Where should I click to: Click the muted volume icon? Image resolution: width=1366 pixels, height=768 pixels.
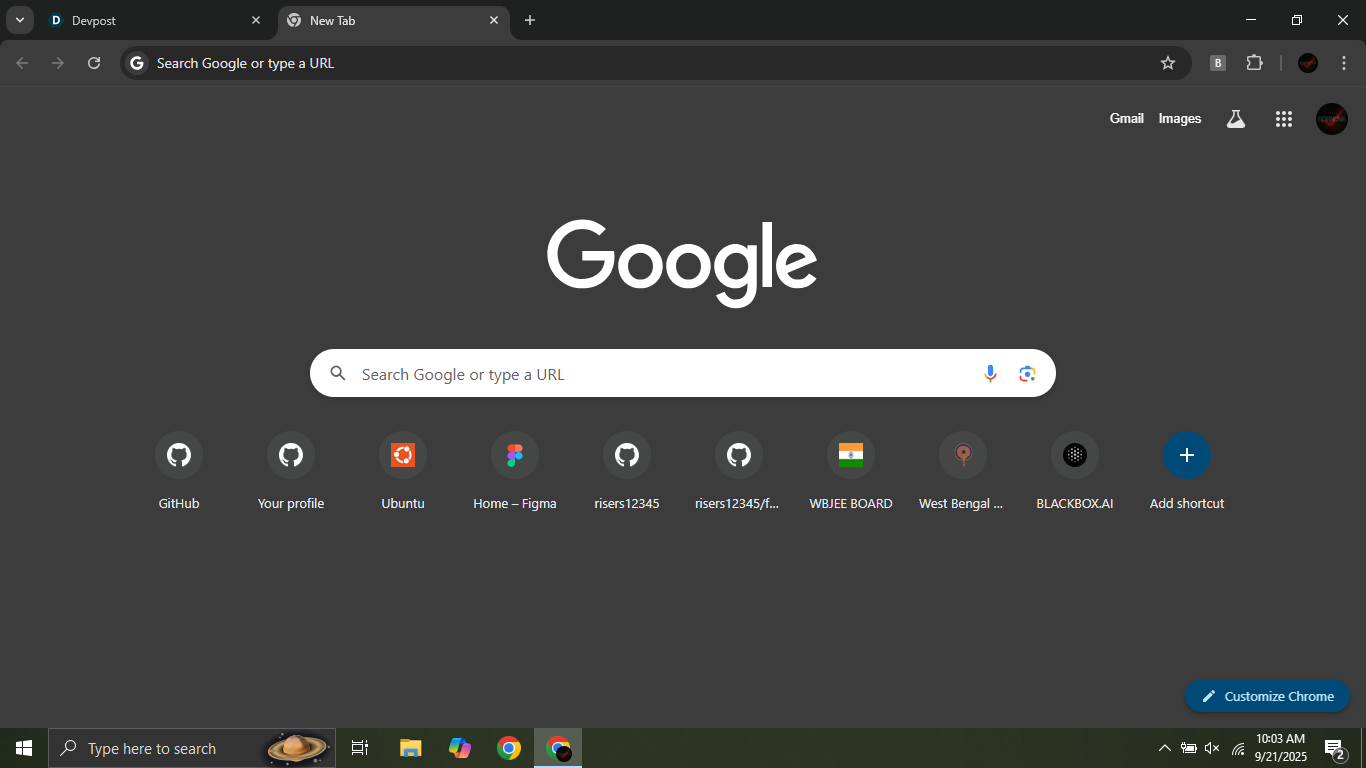tap(1213, 748)
